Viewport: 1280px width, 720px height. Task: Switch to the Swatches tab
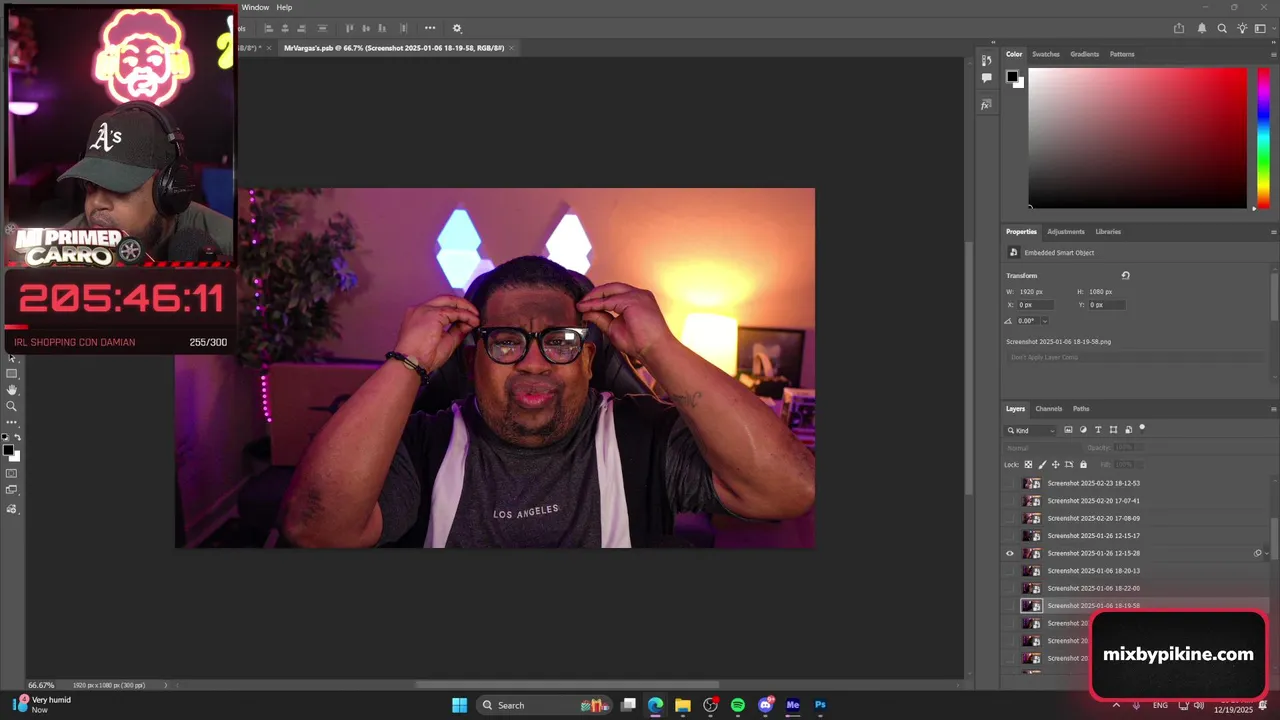pyautogui.click(x=1045, y=54)
